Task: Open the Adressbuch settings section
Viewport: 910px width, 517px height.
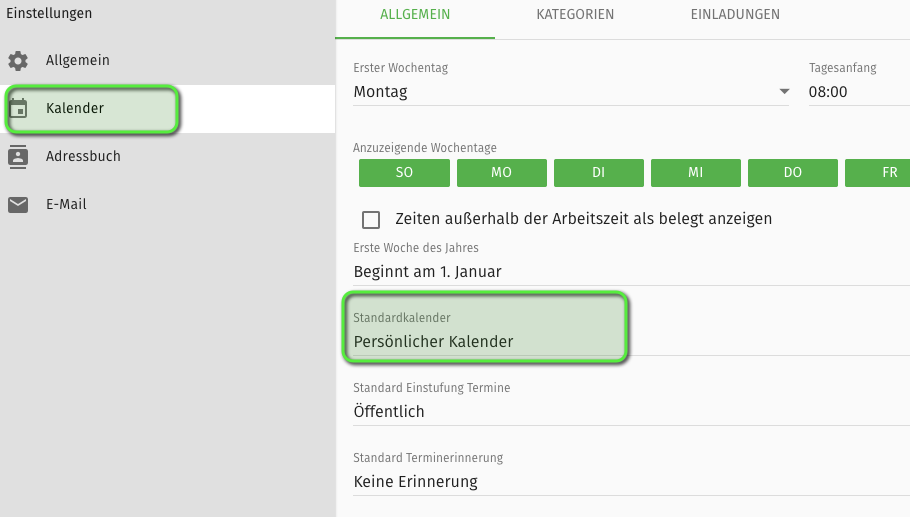Action: click(x=83, y=157)
